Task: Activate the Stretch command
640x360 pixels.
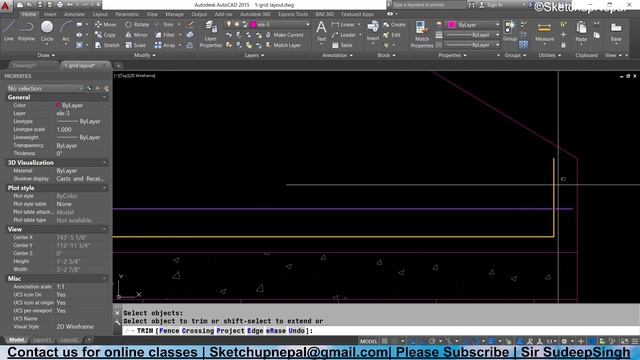Action: click(x=107, y=45)
